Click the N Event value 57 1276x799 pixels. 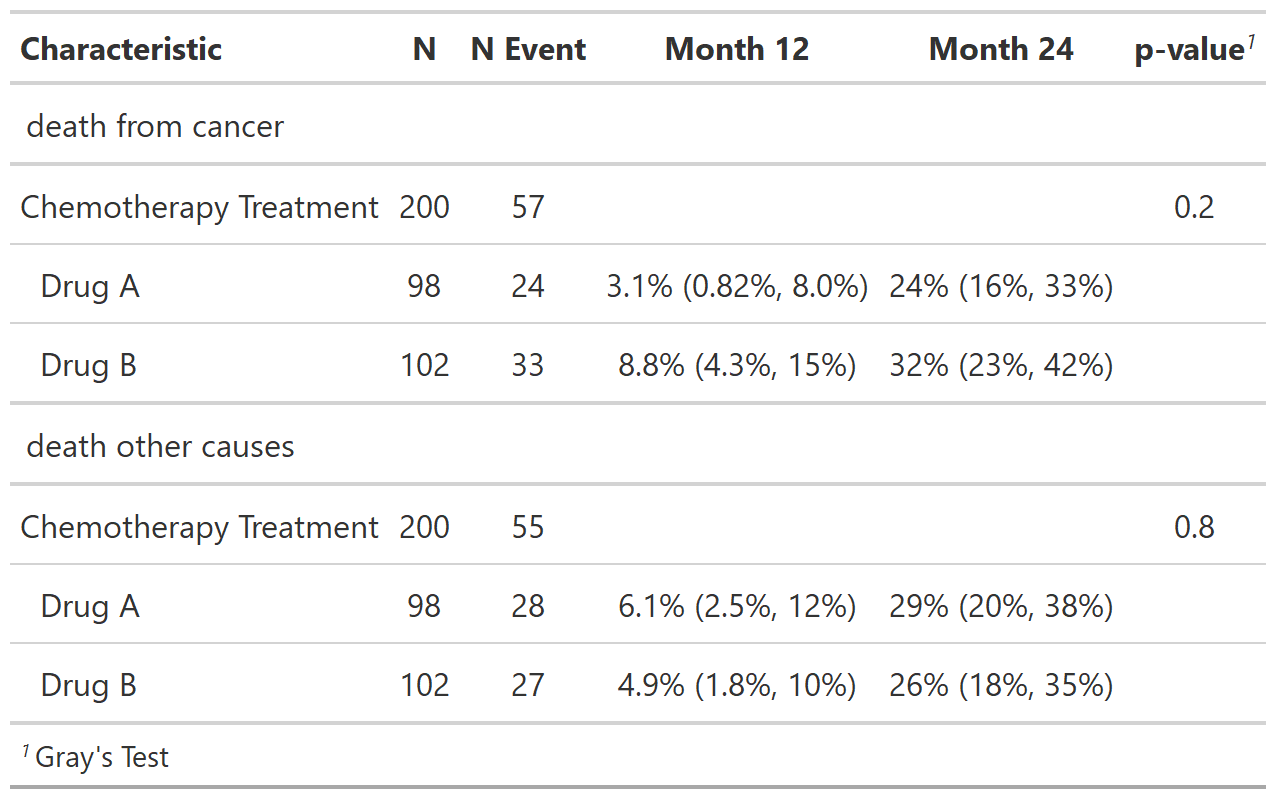528,207
